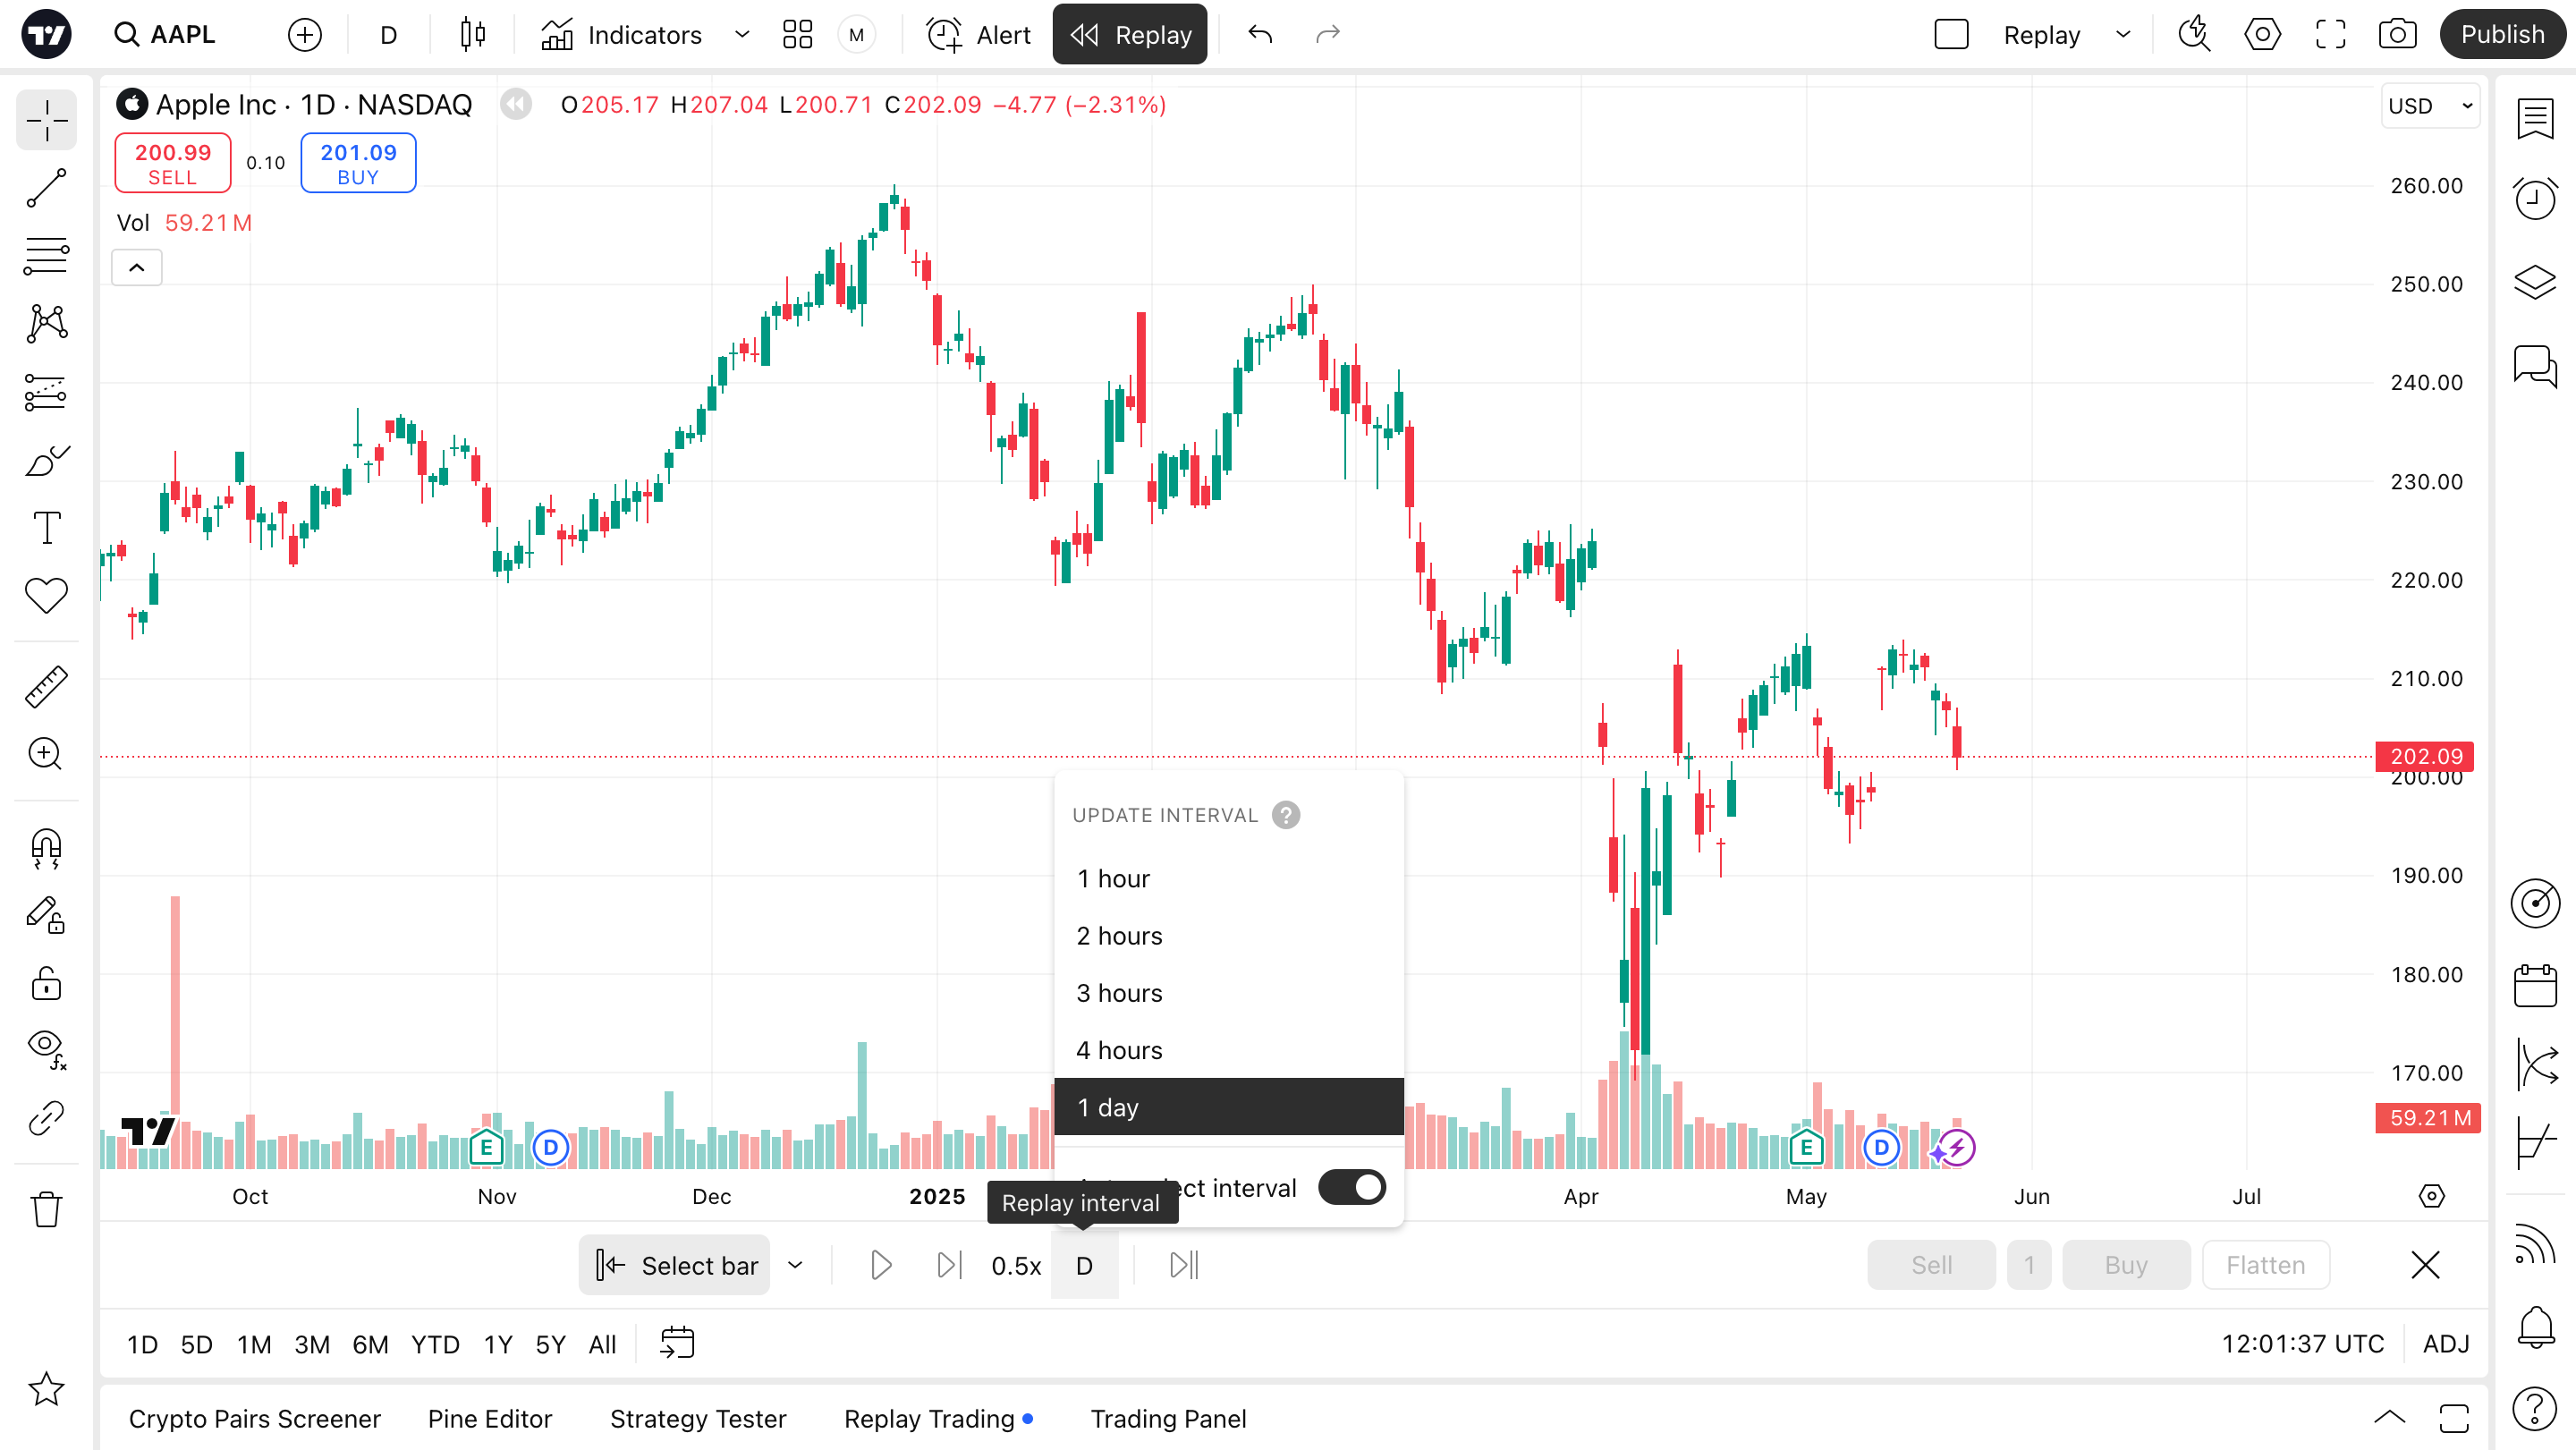Click the 201.09 BUY price button
The width and height of the screenshot is (2576, 1450).
pos(358,163)
